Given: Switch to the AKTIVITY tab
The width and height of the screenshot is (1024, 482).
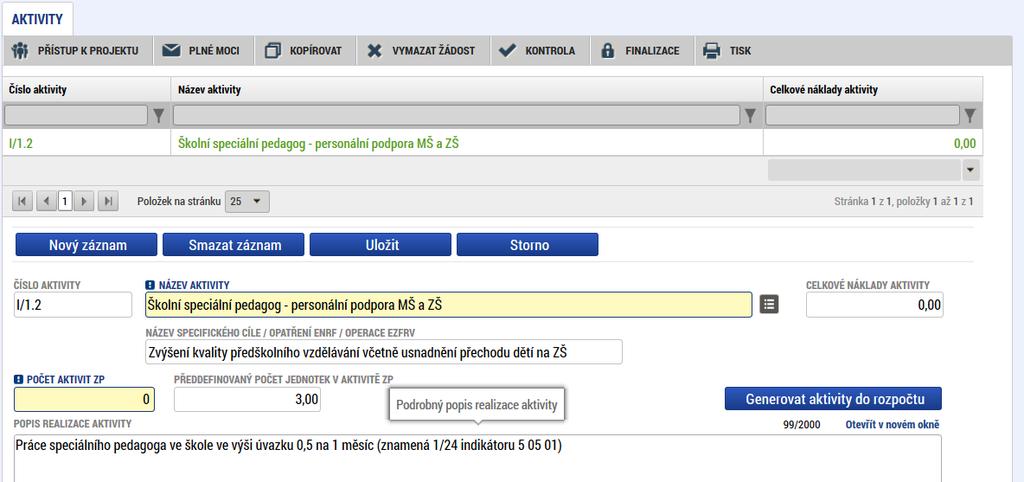Looking at the screenshot, I should (x=37, y=19).
